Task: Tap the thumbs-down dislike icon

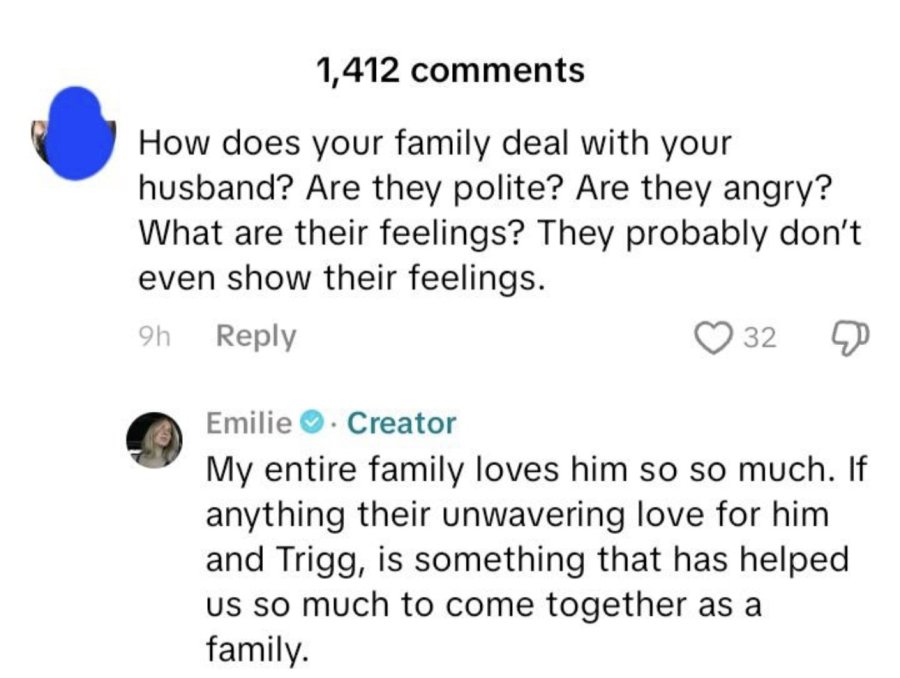Action: (x=851, y=339)
